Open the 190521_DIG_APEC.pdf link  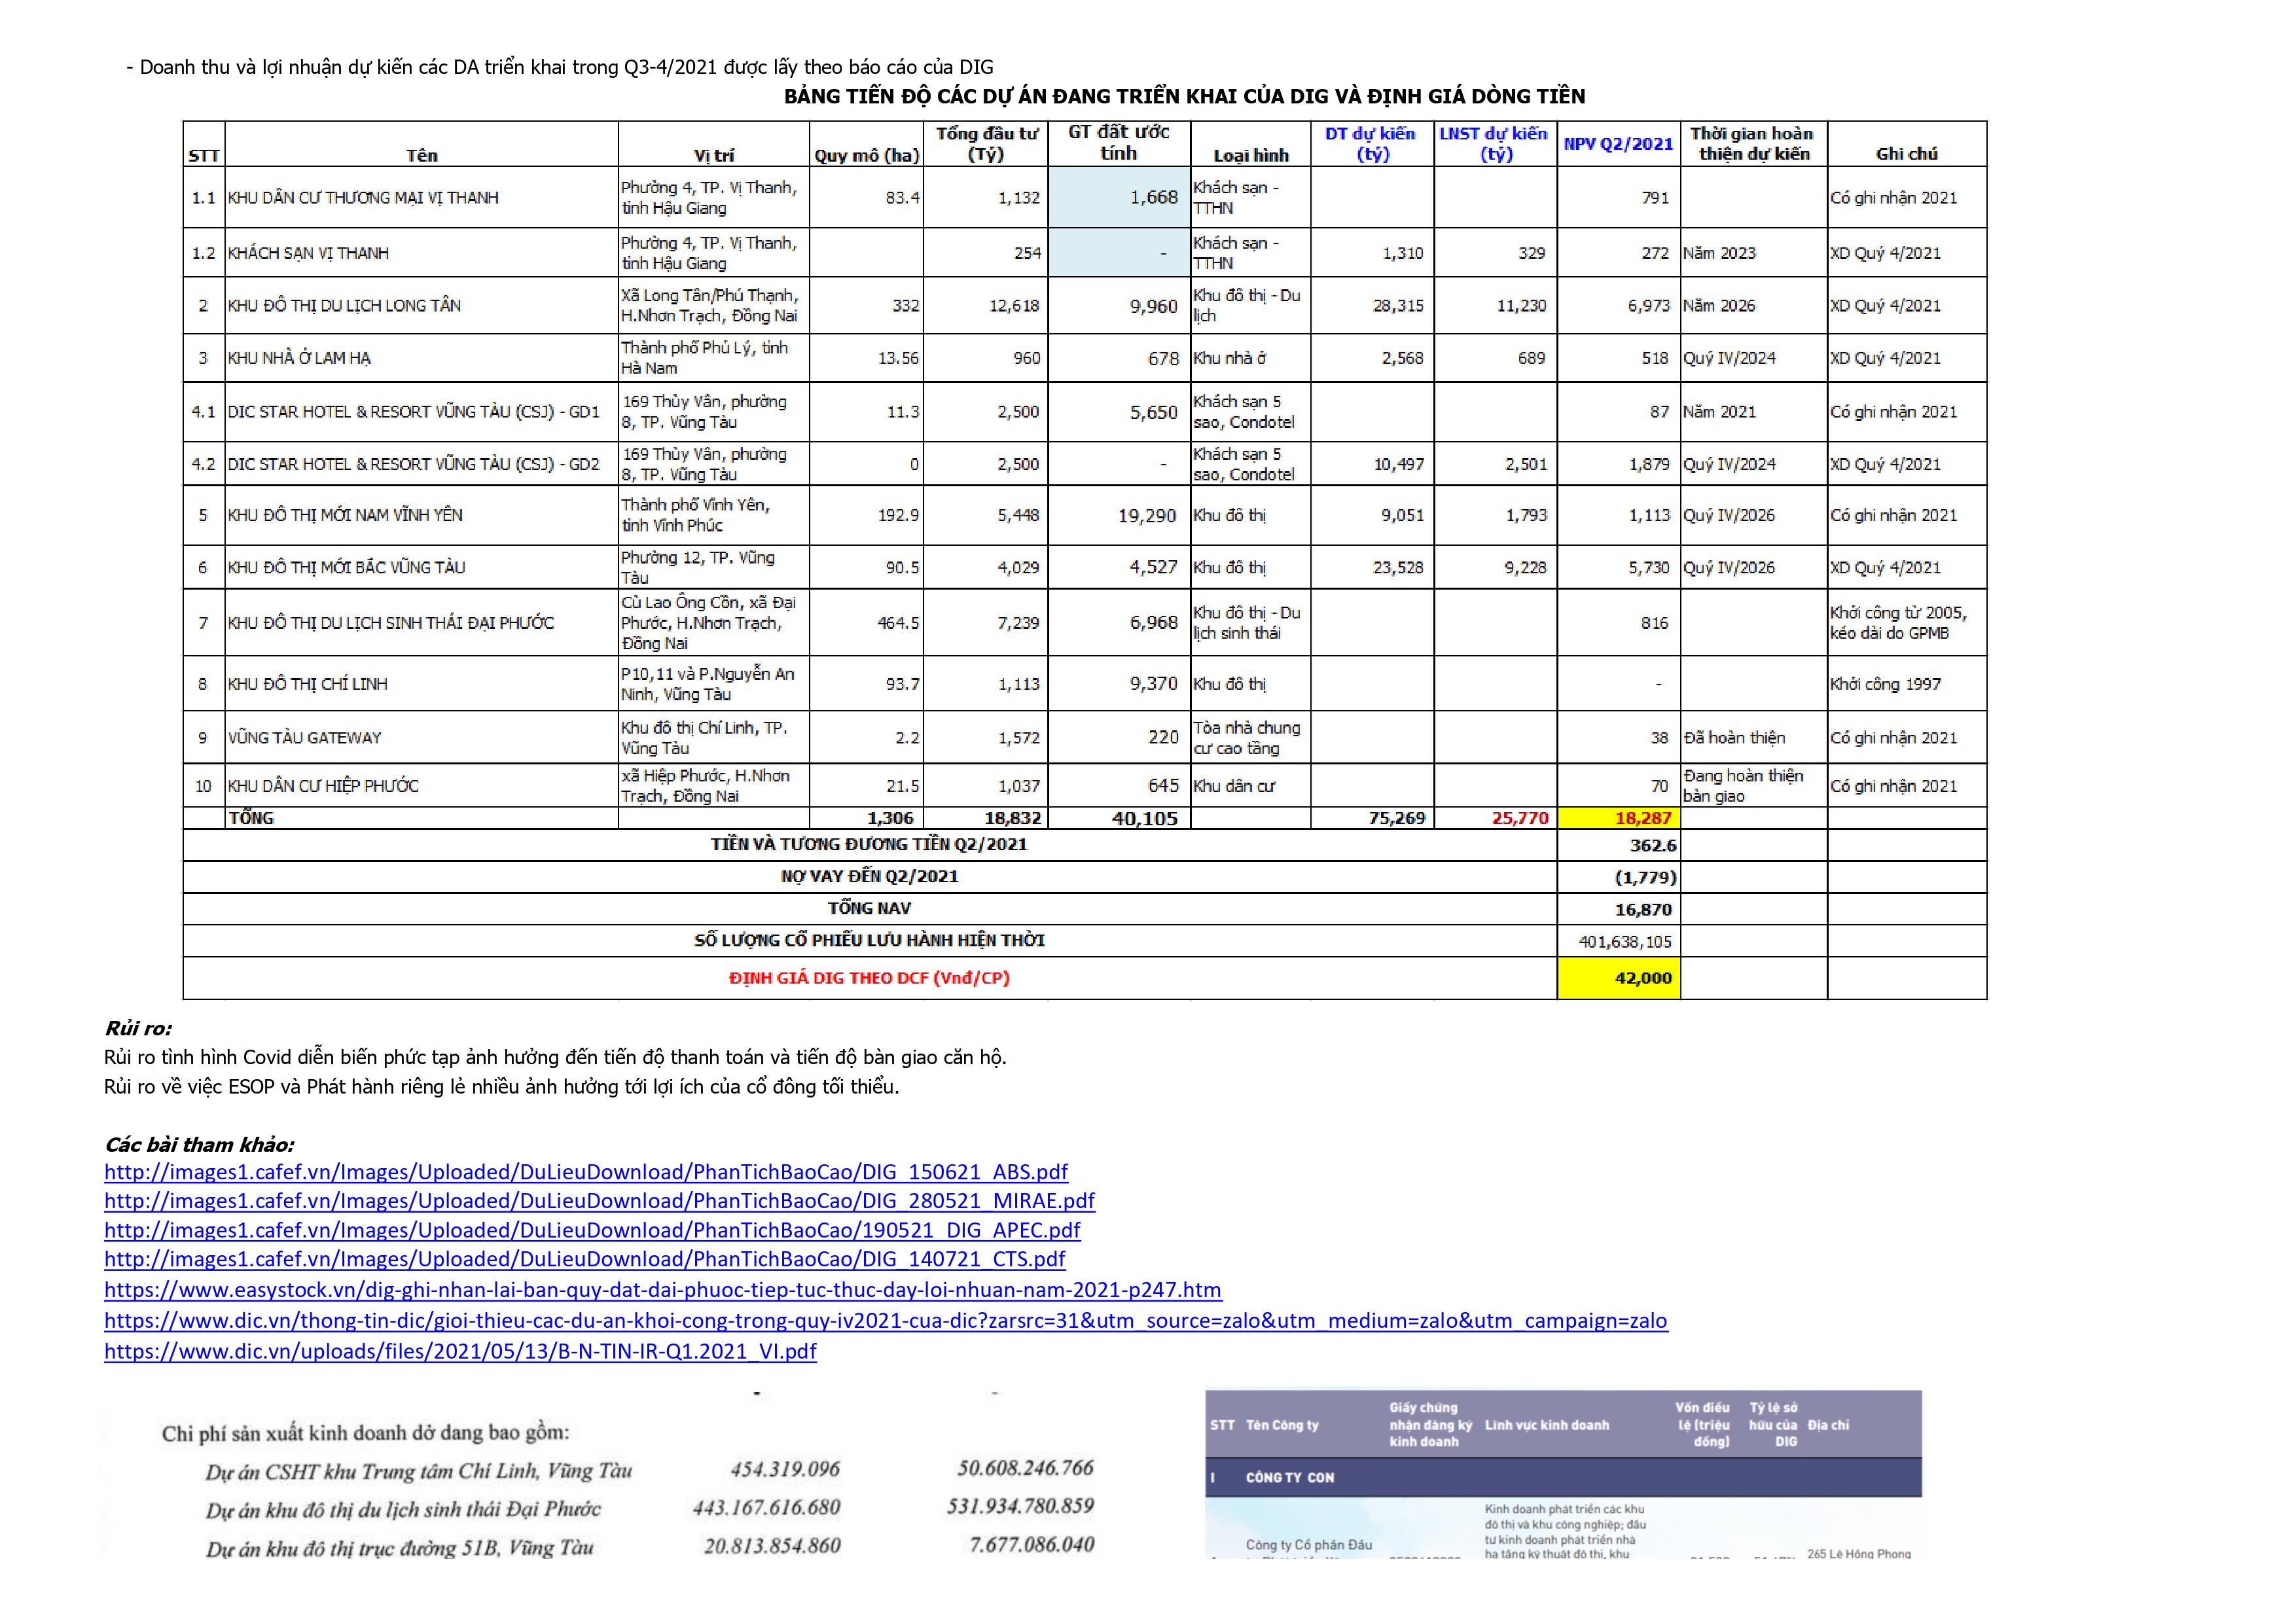[592, 1230]
